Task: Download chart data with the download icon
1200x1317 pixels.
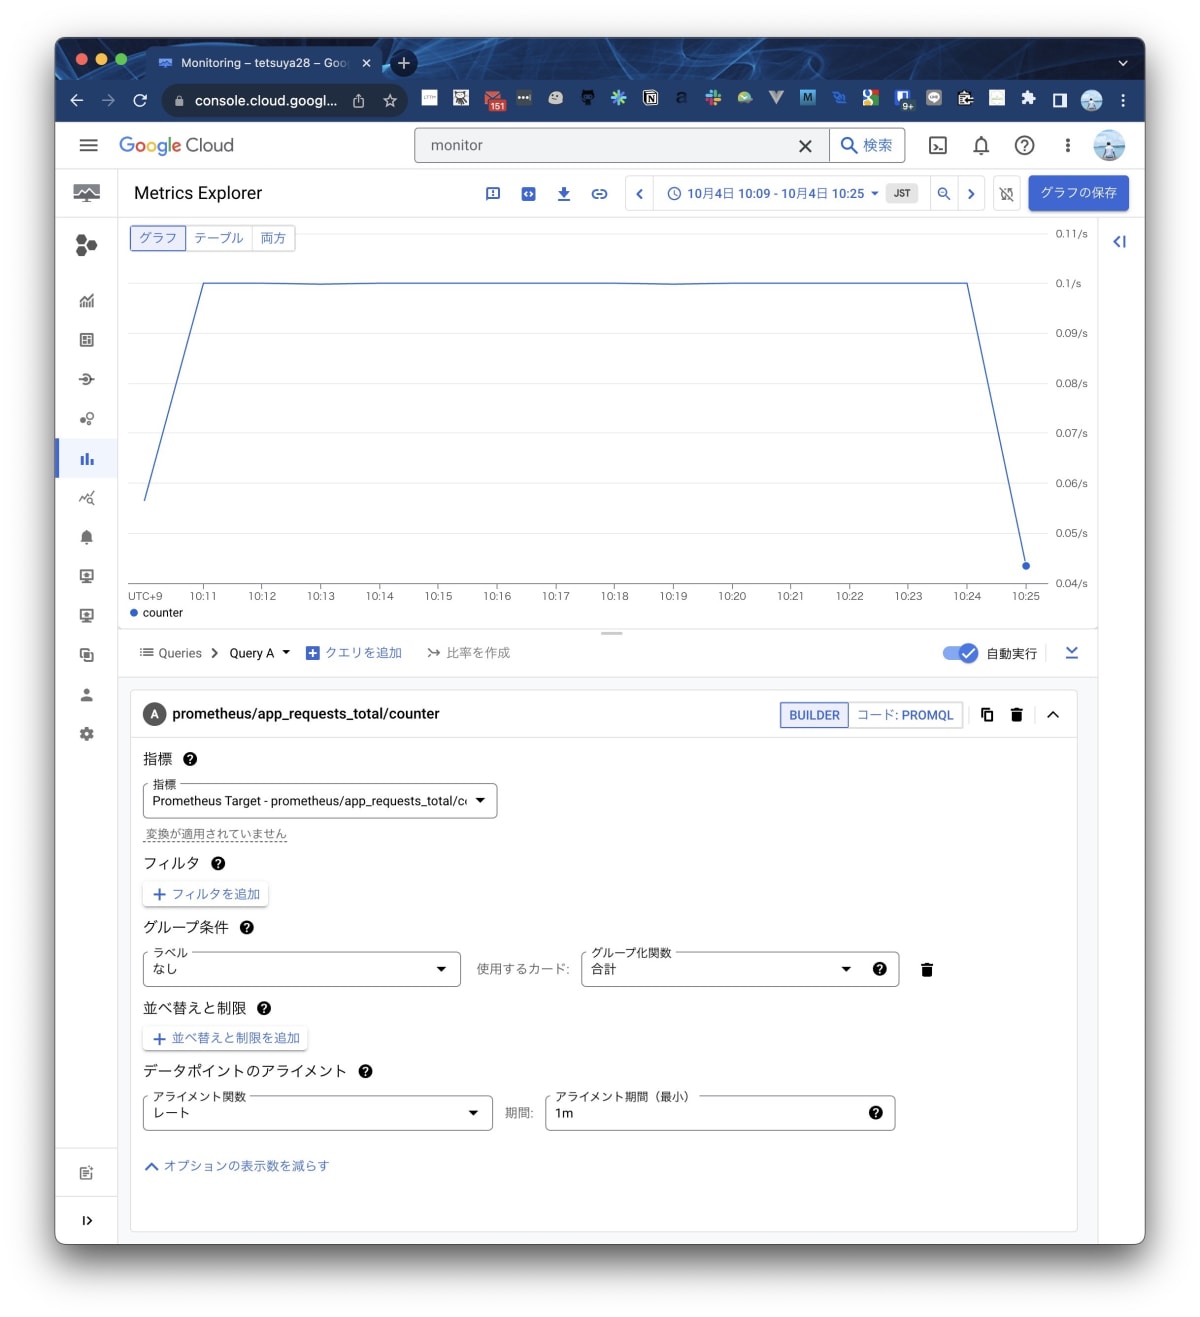Action: point(564,194)
